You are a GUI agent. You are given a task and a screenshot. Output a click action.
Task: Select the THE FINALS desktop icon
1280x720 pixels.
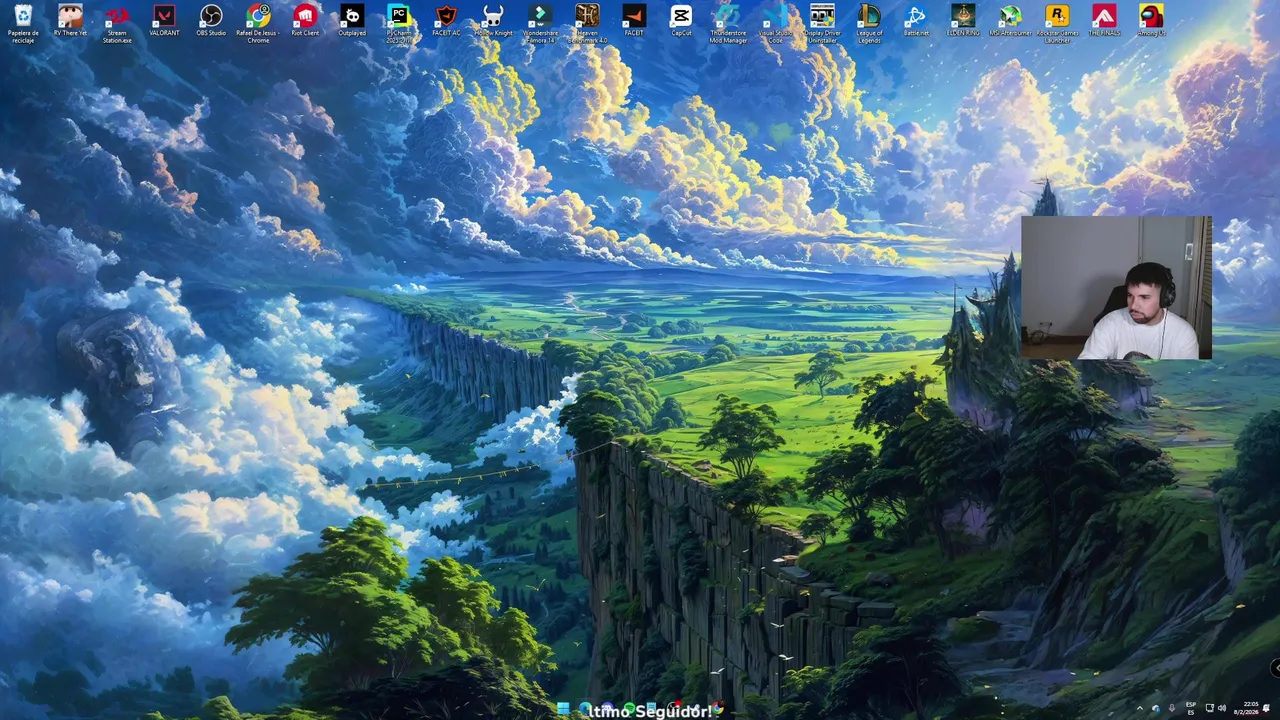click(1104, 21)
